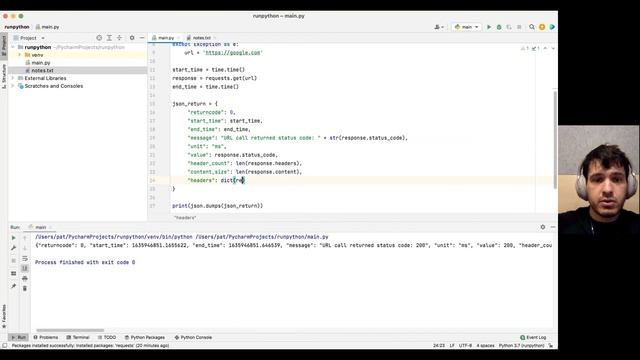
Task: Click the up-arrow stack trace icon in Run console
Action: [x=25, y=238]
